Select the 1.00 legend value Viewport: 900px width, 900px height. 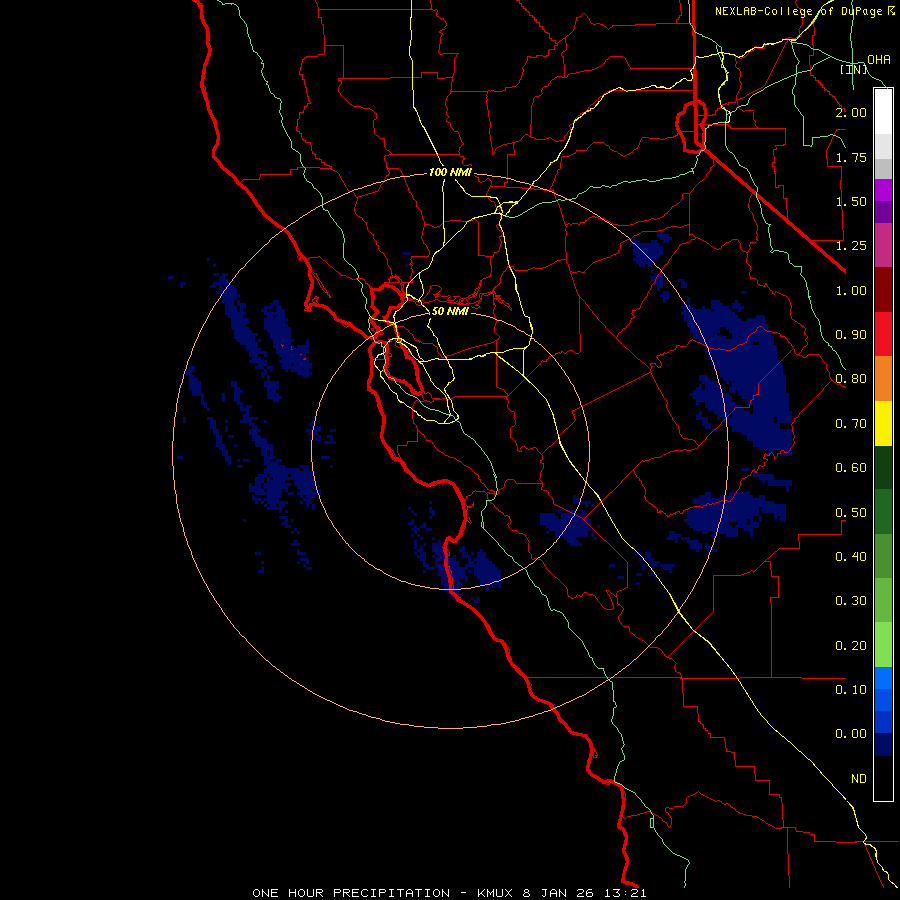coord(851,290)
